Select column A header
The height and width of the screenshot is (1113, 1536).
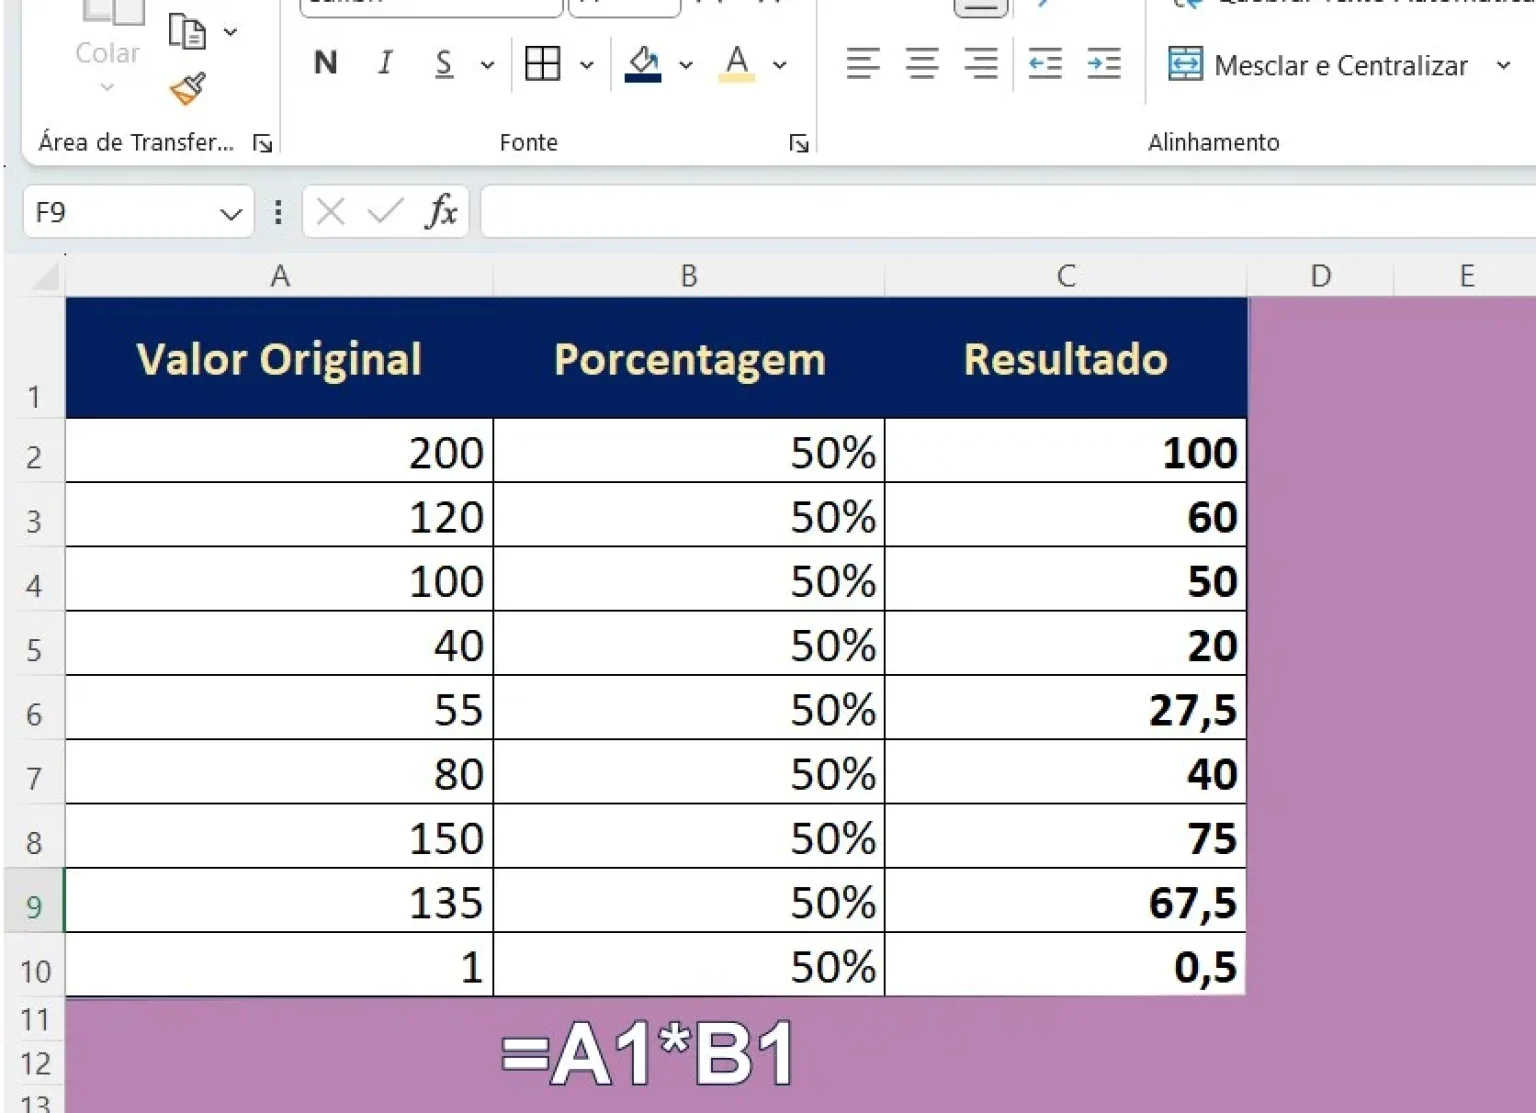(280, 276)
